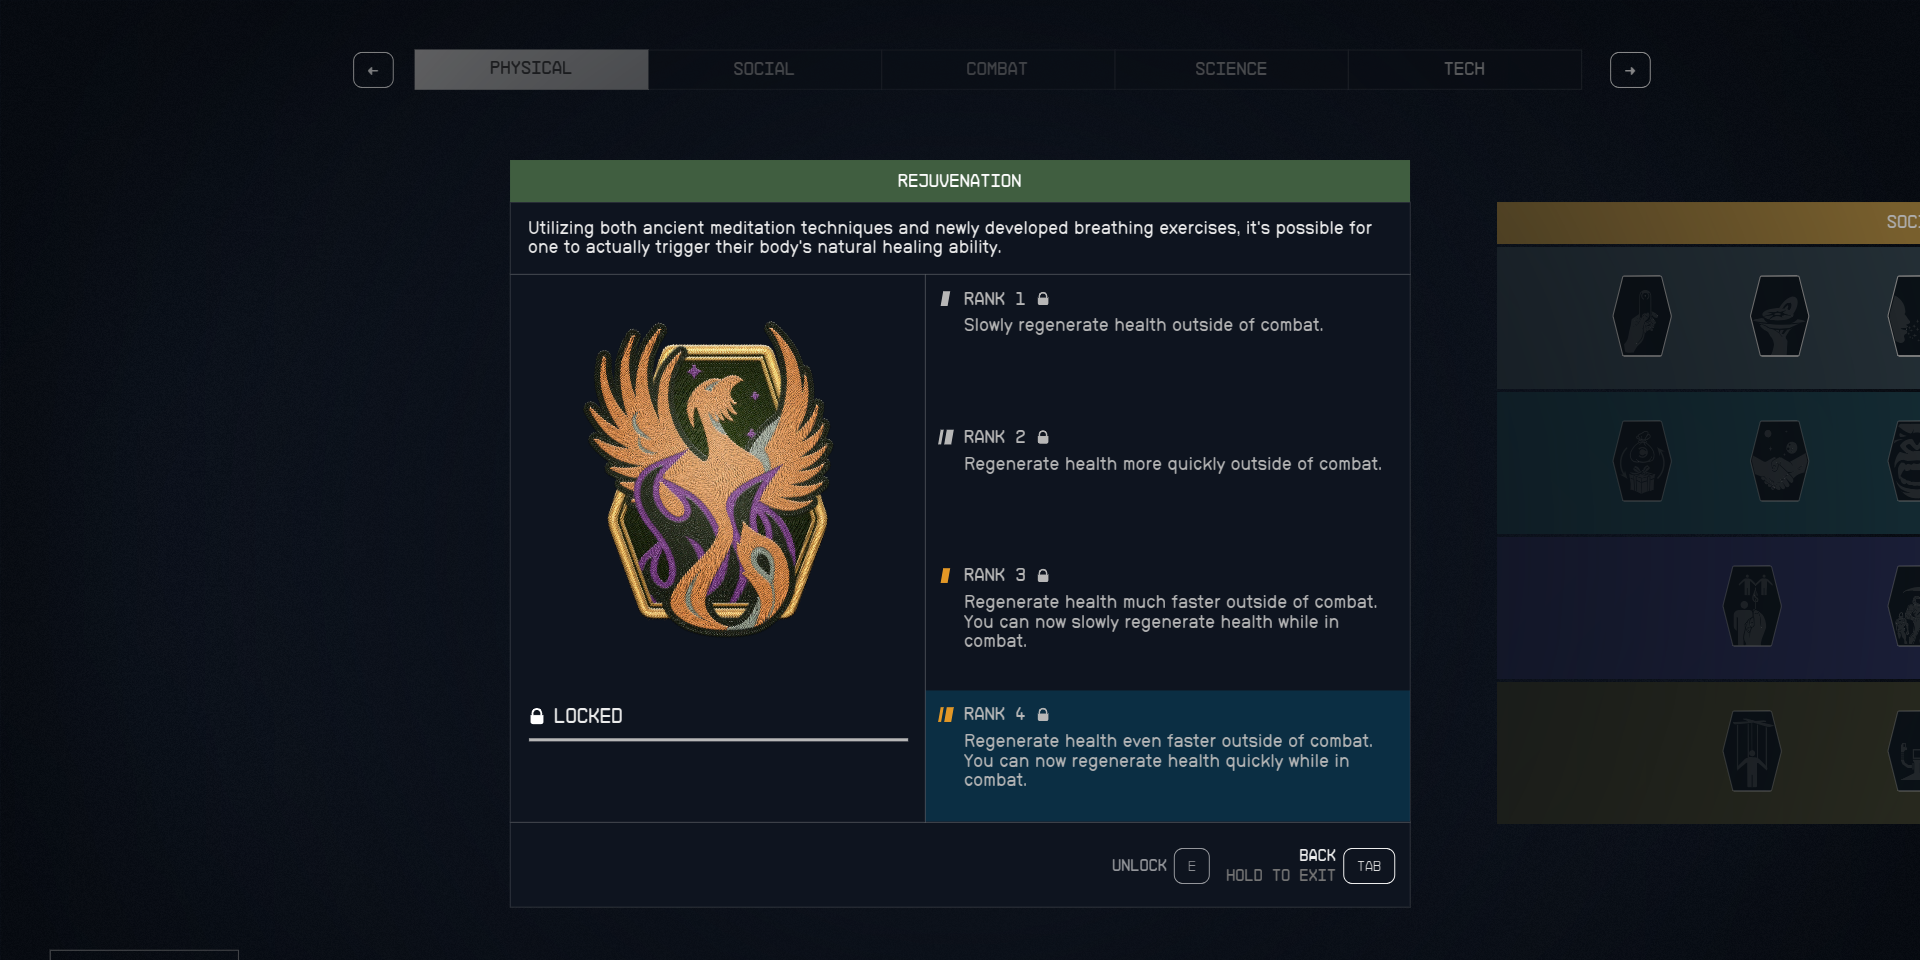Open the SCIENCE skills tab
This screenshot has height=960, width=1920.
pyautogui.click(x=1231, y=69)
